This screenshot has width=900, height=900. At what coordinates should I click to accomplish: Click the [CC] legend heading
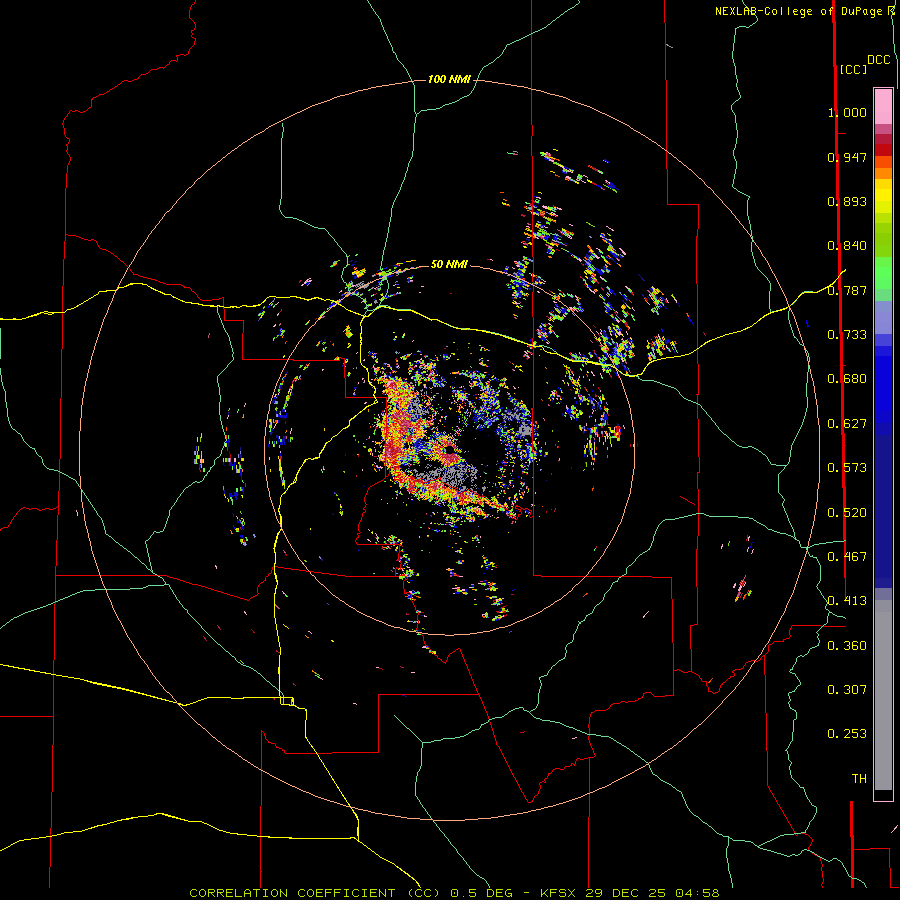click(x=853, y=69)
